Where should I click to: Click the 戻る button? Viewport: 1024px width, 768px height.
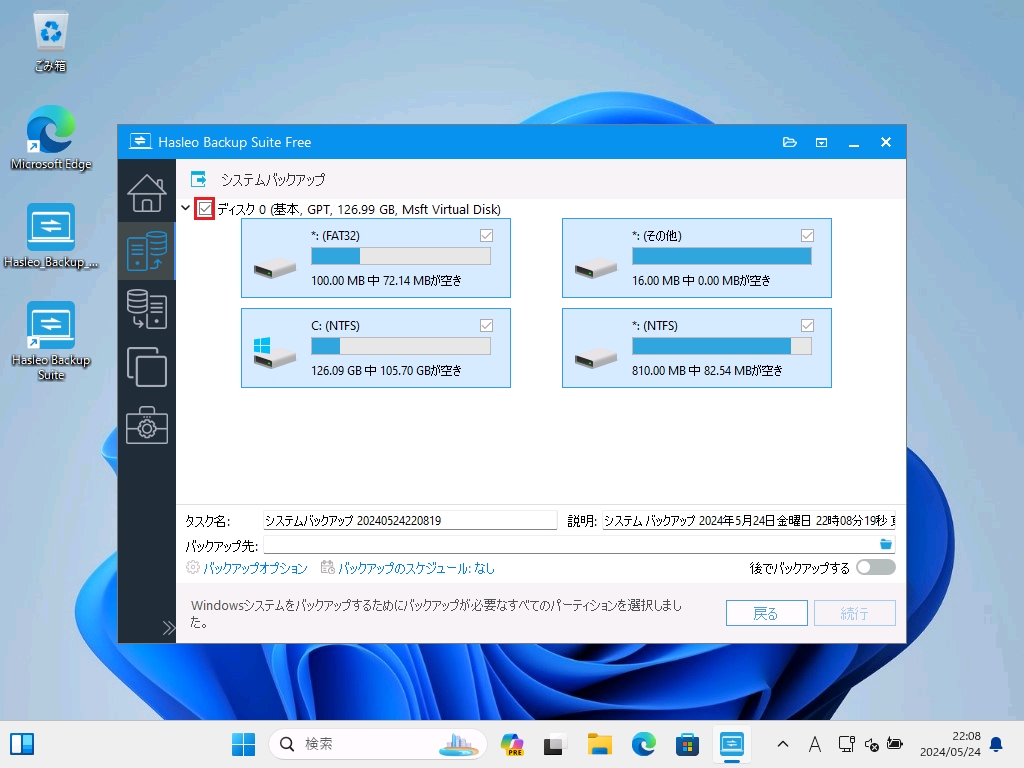tap(767, 613)
